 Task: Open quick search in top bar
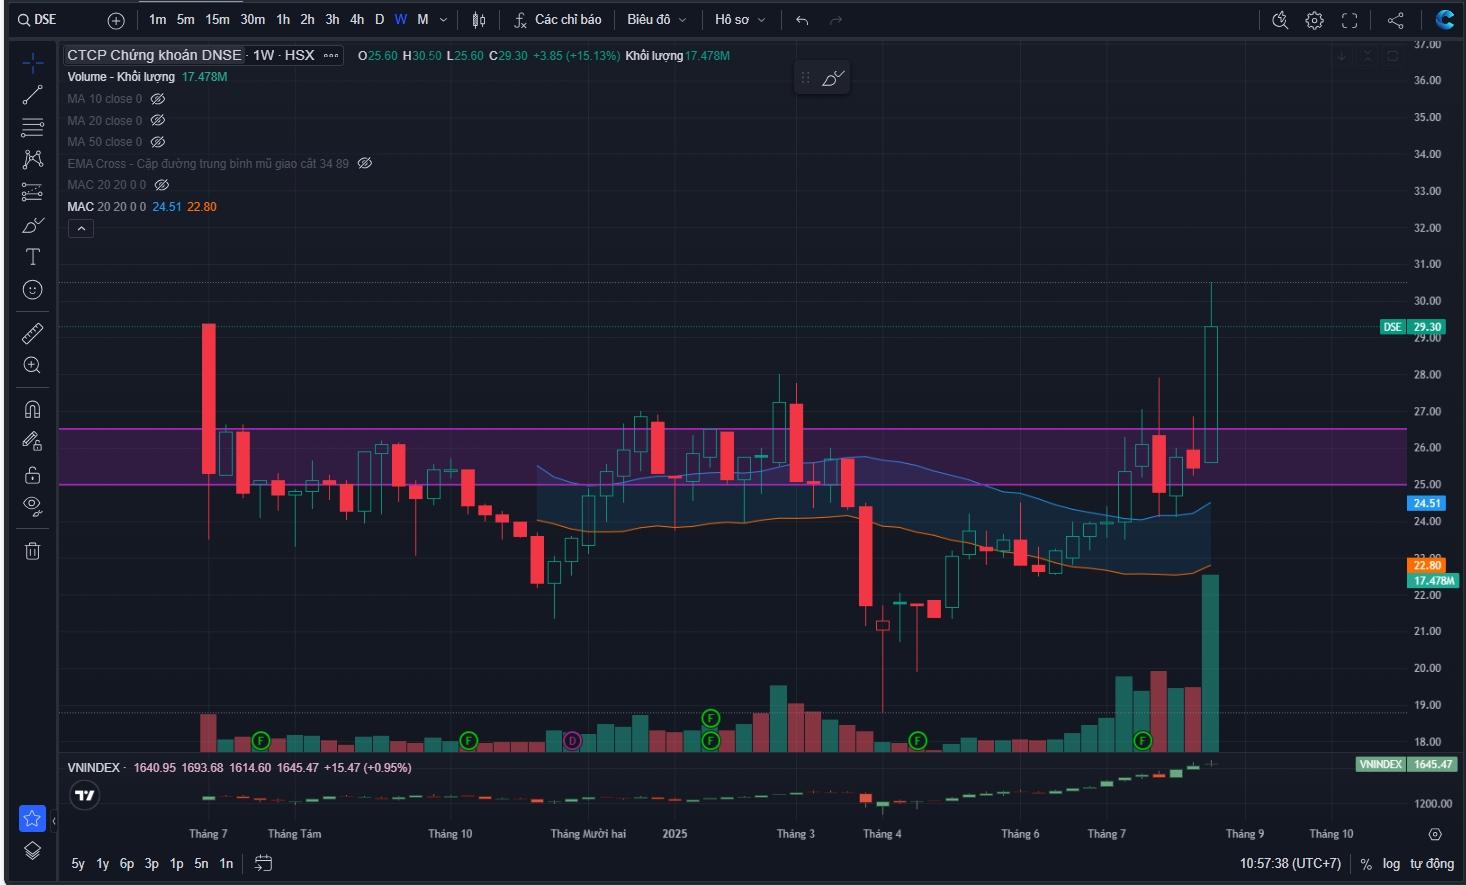1280,20
